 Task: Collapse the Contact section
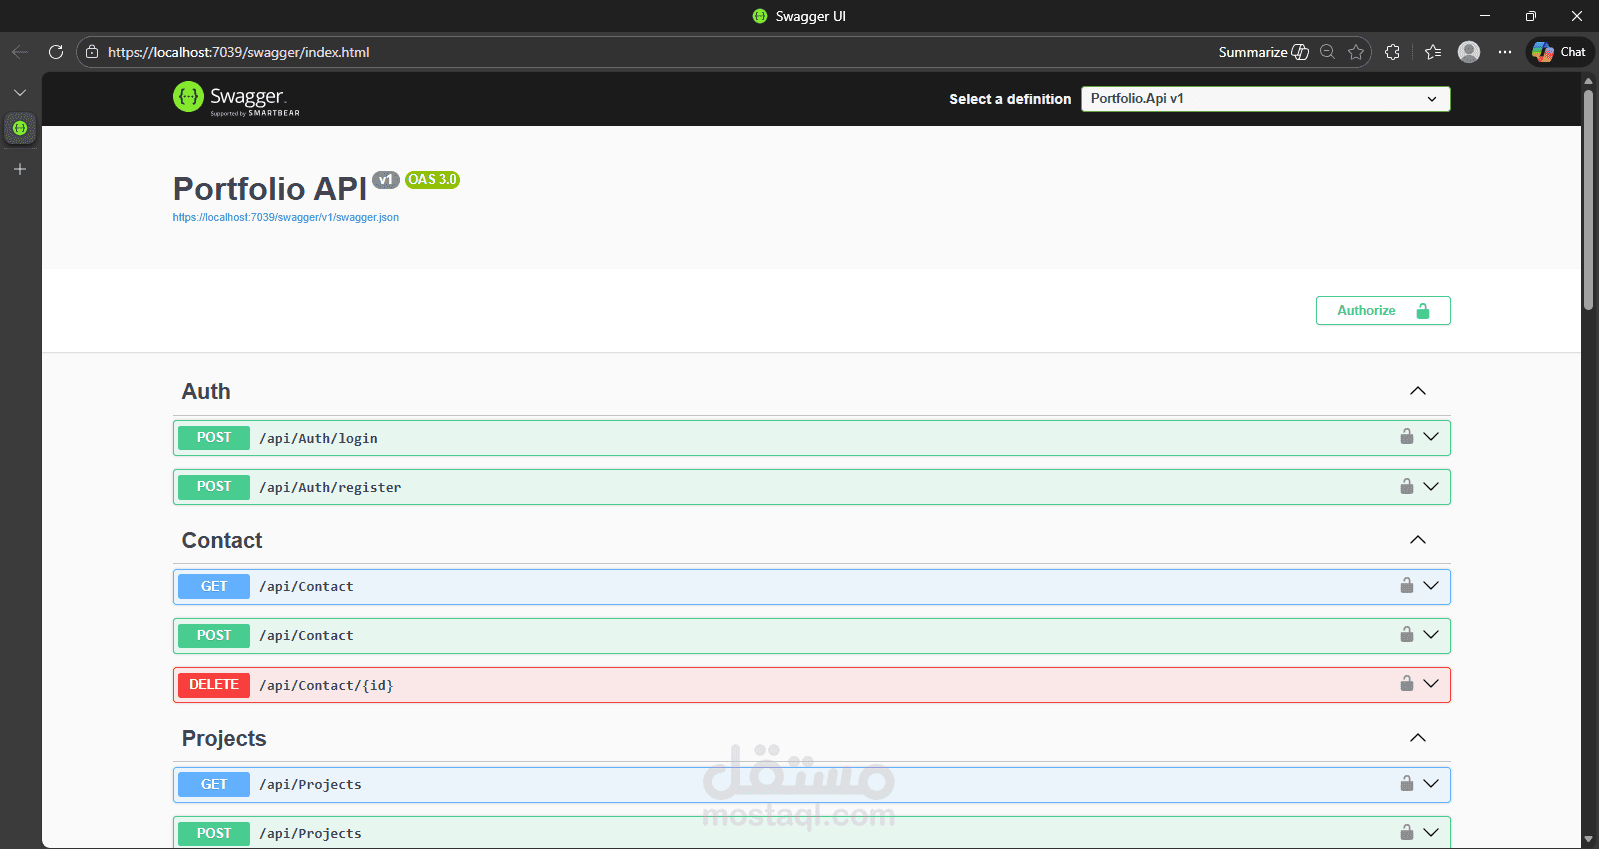click(x=1418, y=540)
